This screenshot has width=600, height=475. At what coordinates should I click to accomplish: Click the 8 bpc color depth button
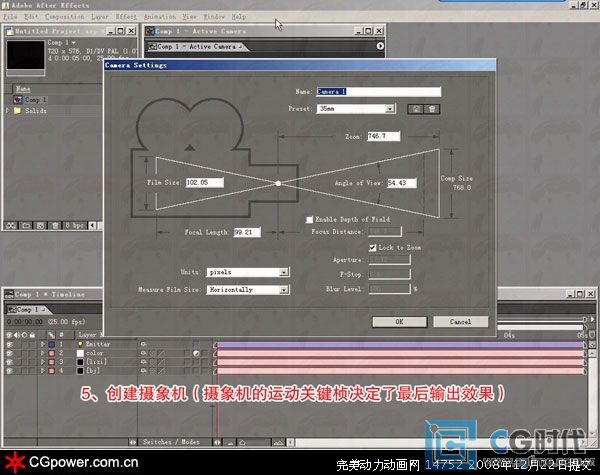tap(75, 226)
